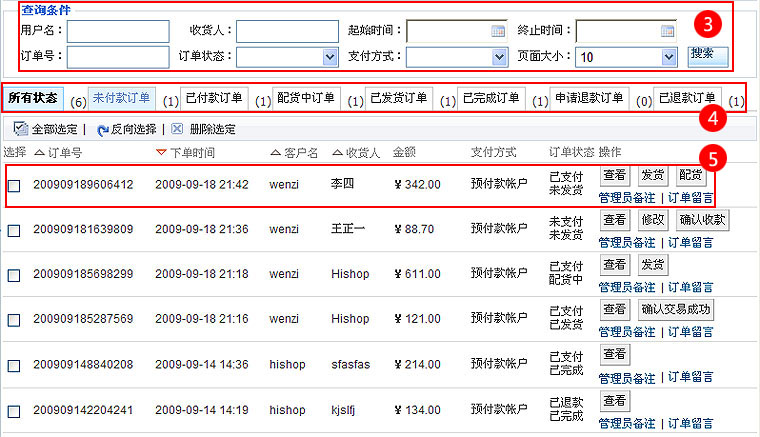The image size is (760, 437).
Task: Click the 全部选定 link text
Action: [x=55, y=129]
